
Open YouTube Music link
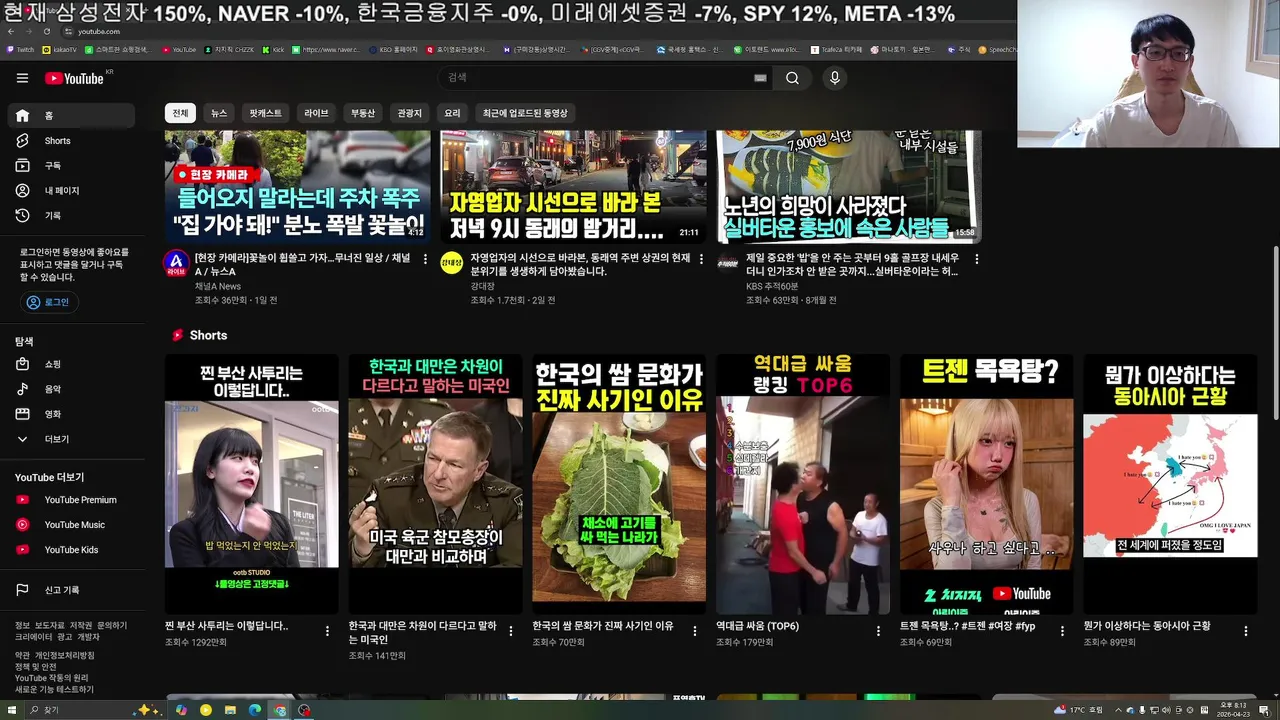coord(72,525)
